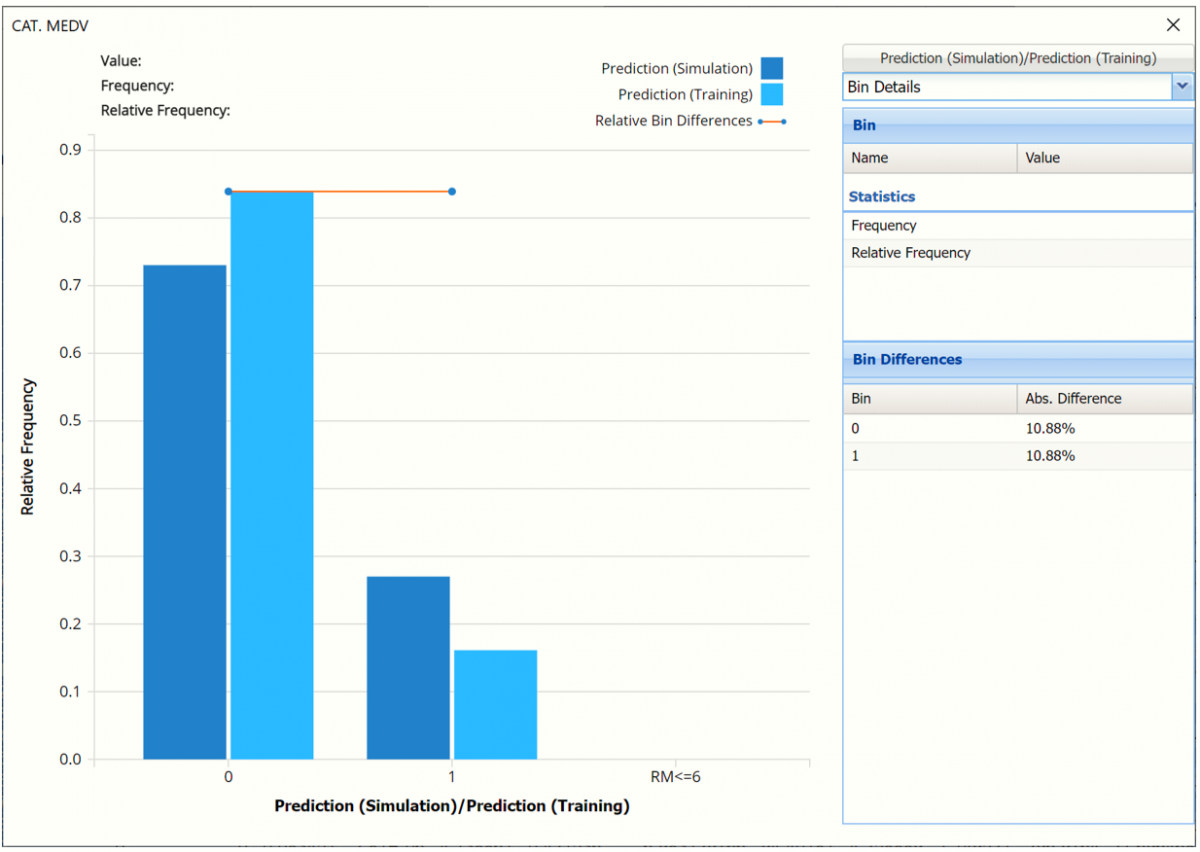Collapse the Bin Differences section header

(x=1017, y=359)
